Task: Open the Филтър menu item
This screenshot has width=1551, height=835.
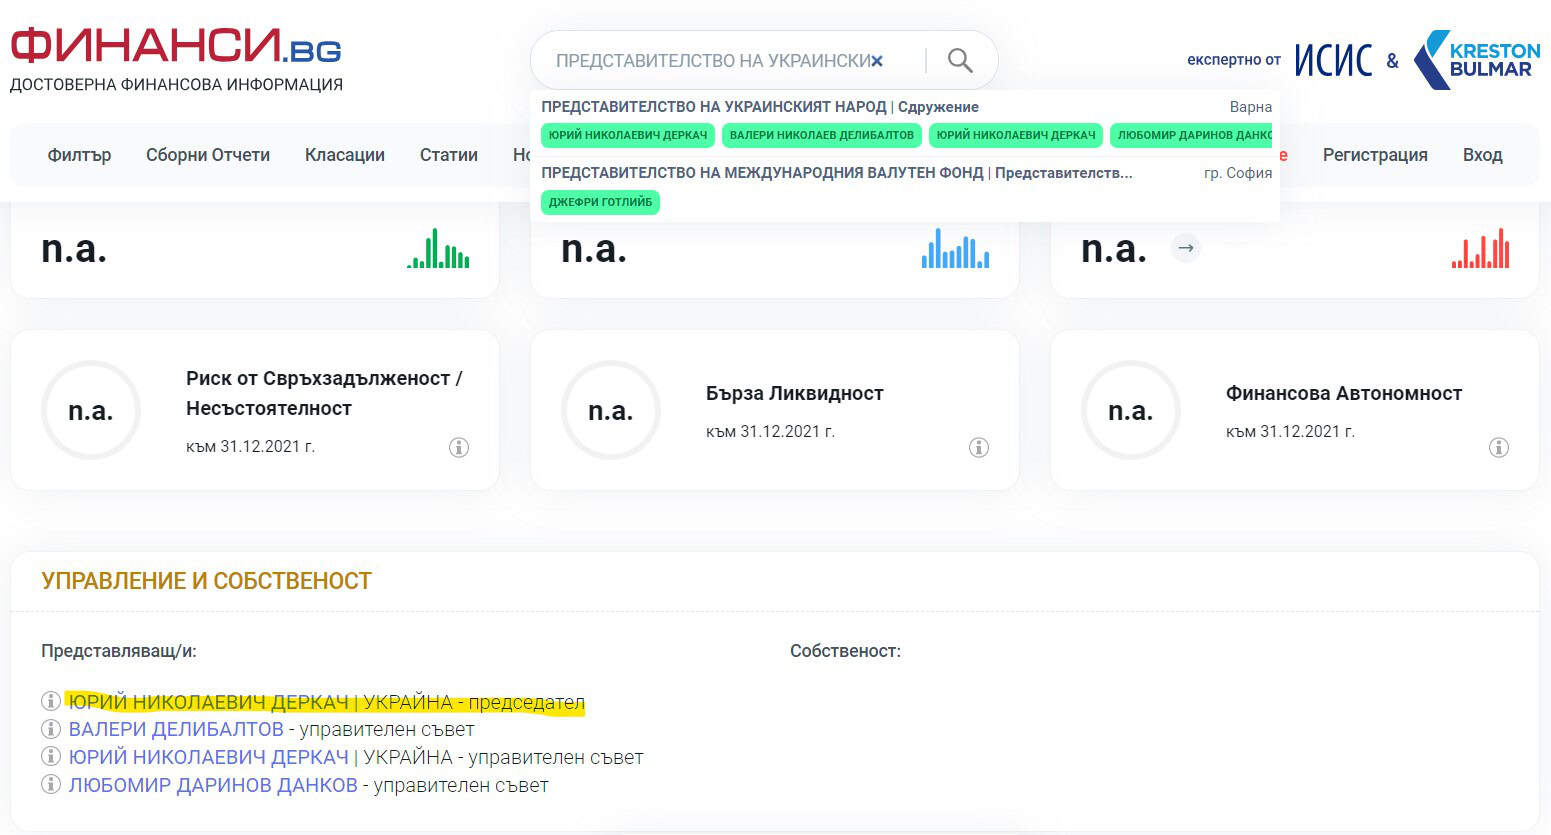Action: (79, 155)
